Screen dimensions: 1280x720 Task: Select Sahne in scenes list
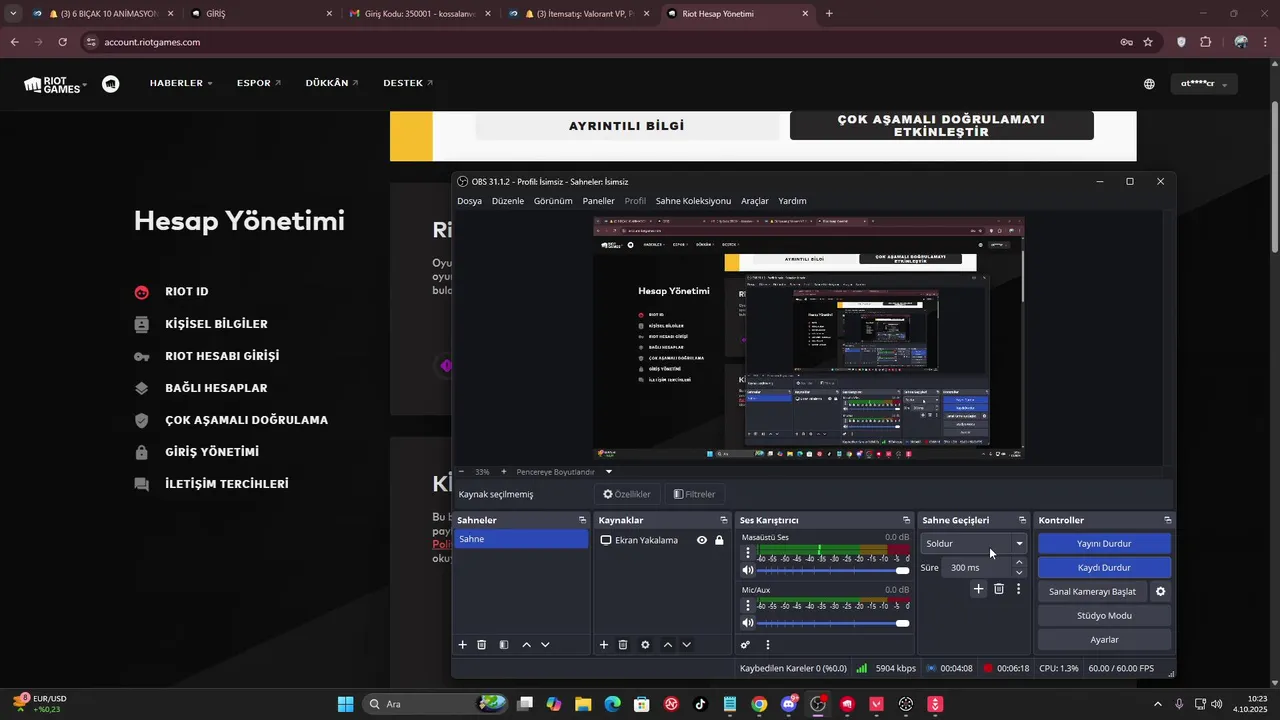coord(521,539)
